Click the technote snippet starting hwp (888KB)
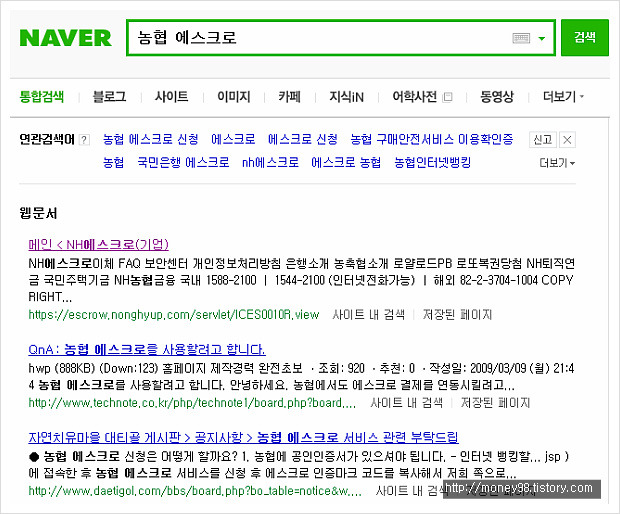This screenshot has height=514, width=620. tap(301, 377)
